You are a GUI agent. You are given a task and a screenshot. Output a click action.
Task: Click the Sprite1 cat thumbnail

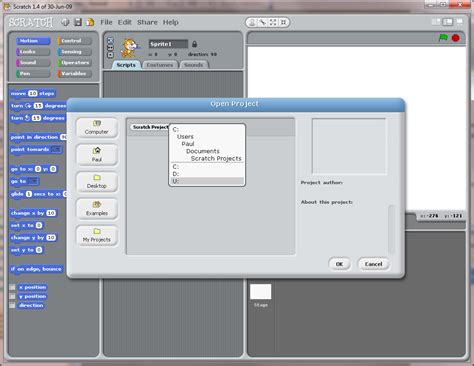tap(130, 48)
